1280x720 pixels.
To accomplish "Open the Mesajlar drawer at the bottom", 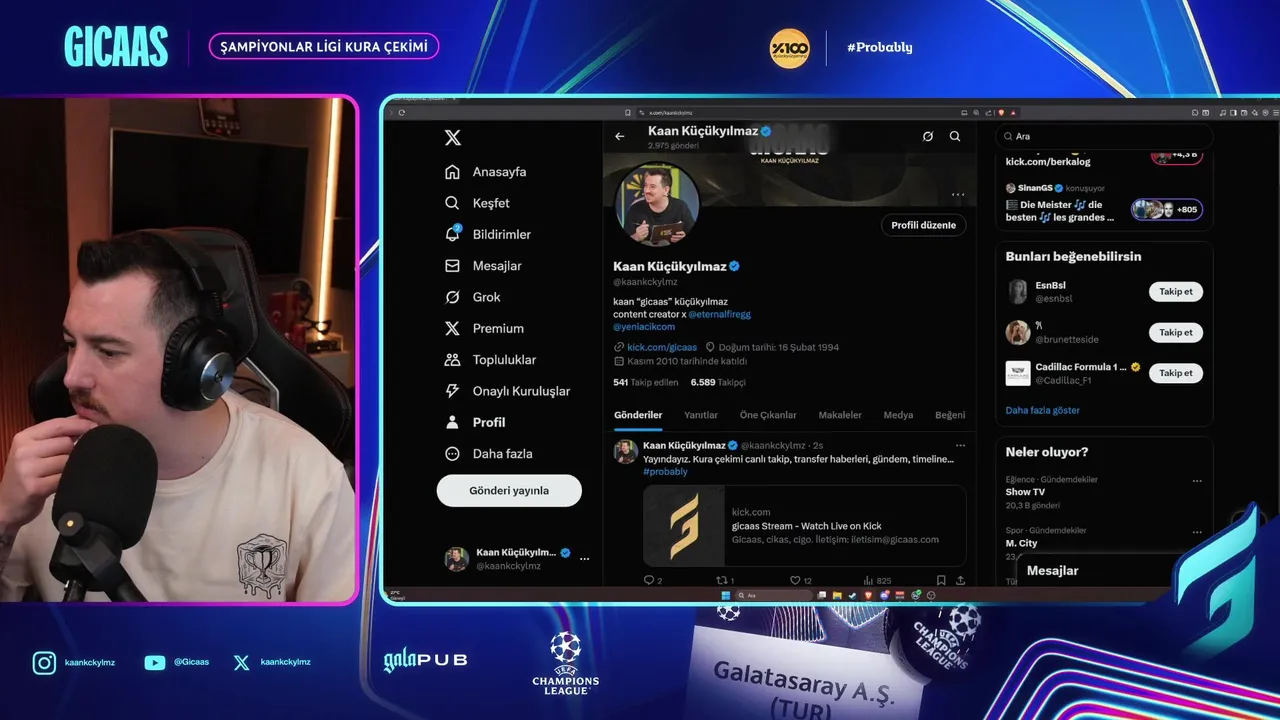I will [1095, 571].
